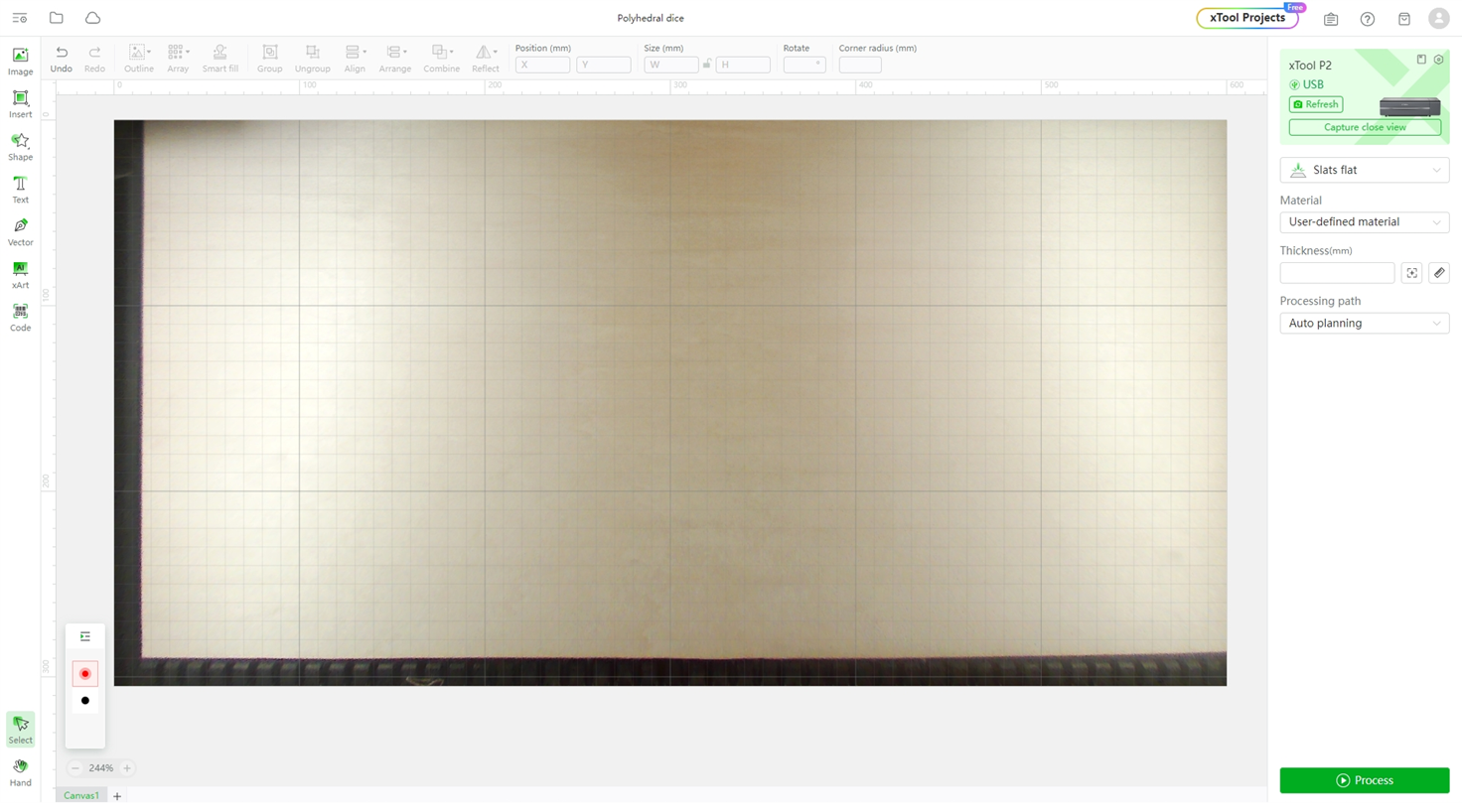
Task: Click the auto-measure thickness icon
Action: [1411, 273]
